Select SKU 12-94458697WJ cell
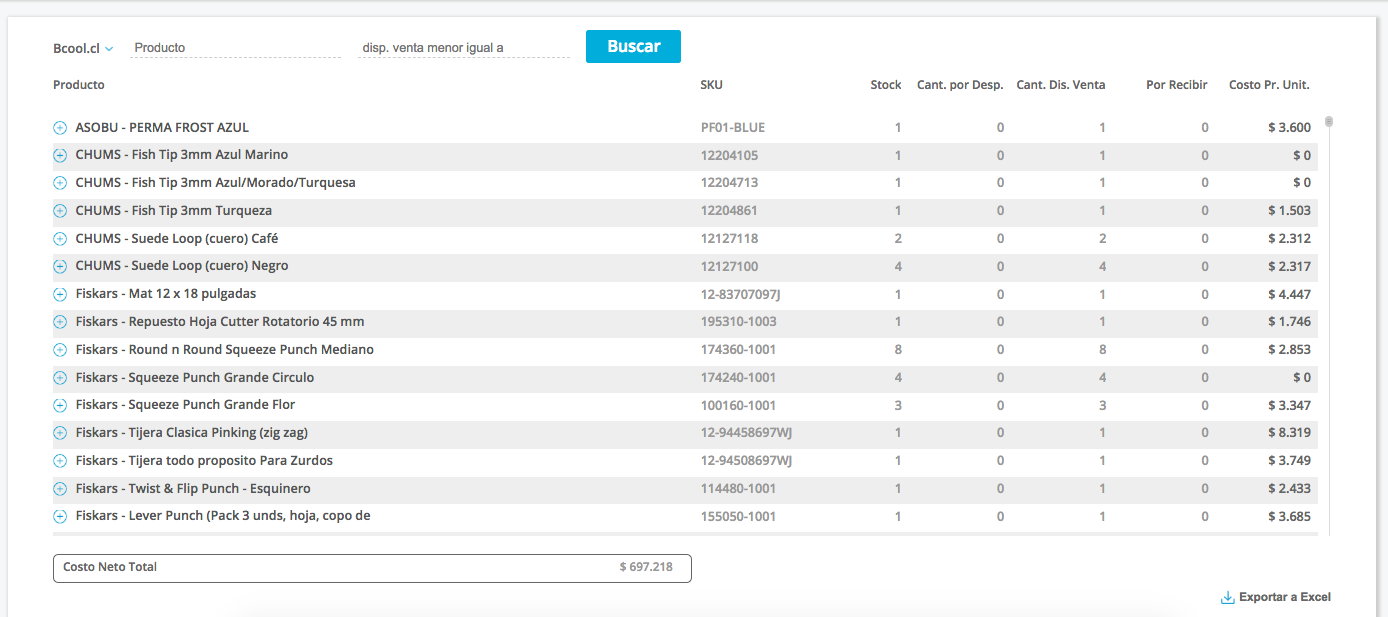Screen dimensions: 1388x617 746,433
